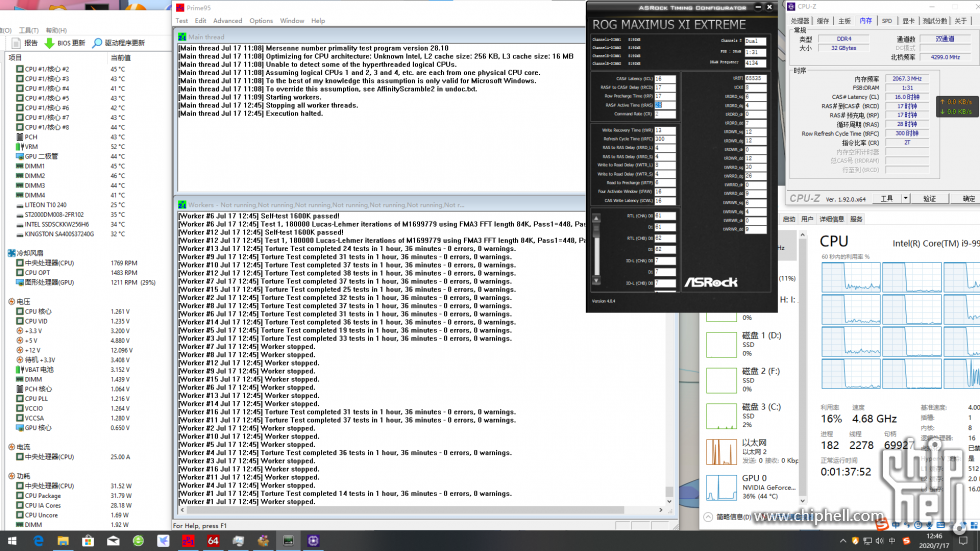Select 磁盘 1 (D:) in Task Manager sidebar
This screenshot has height=551, width=980.
pos(751,344)
